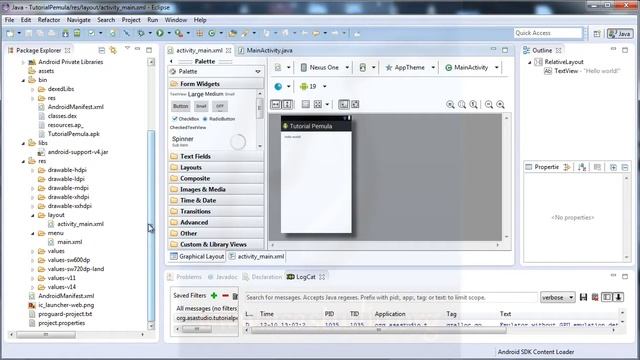The height and width of the screenshot is (360, 640).
Task: Open the Android Virtual Device Manager icon
Action: 77,33
